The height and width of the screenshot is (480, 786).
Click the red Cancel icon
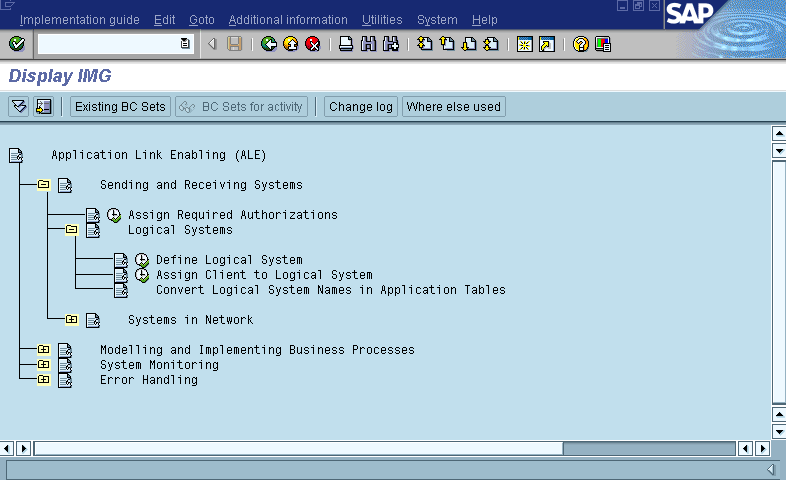tap(313, 44)
